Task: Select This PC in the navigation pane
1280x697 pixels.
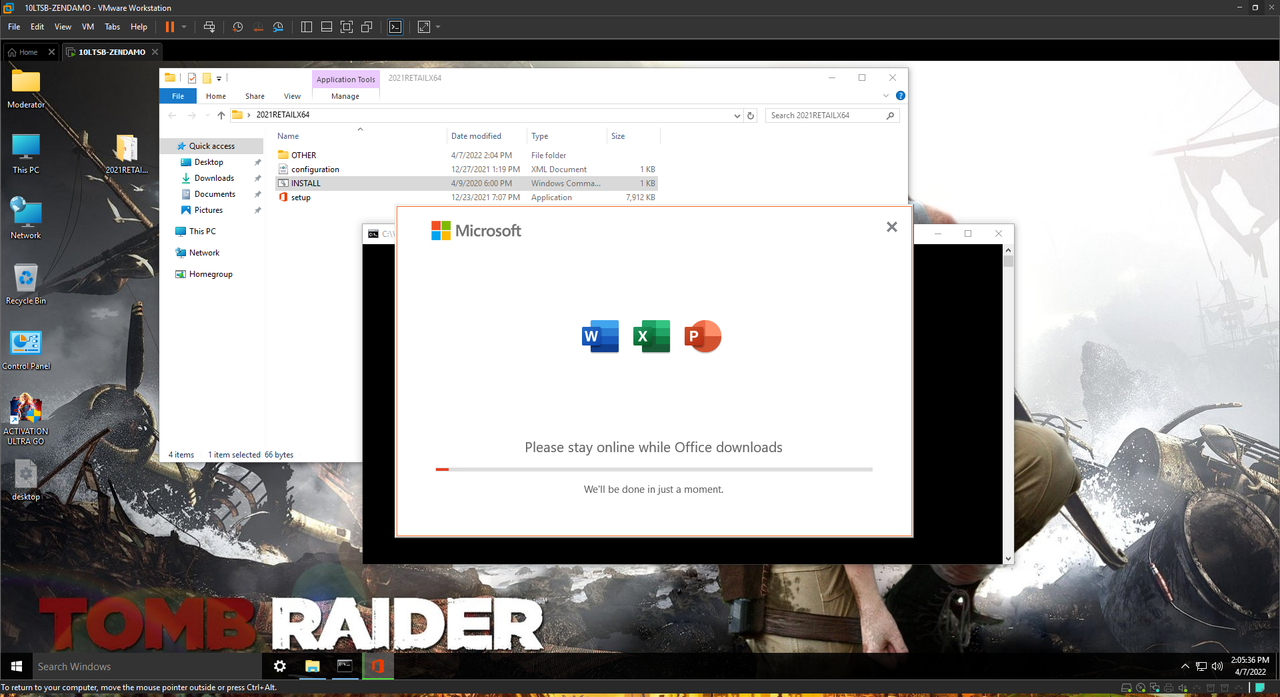Action: click(x=202, y=231)
